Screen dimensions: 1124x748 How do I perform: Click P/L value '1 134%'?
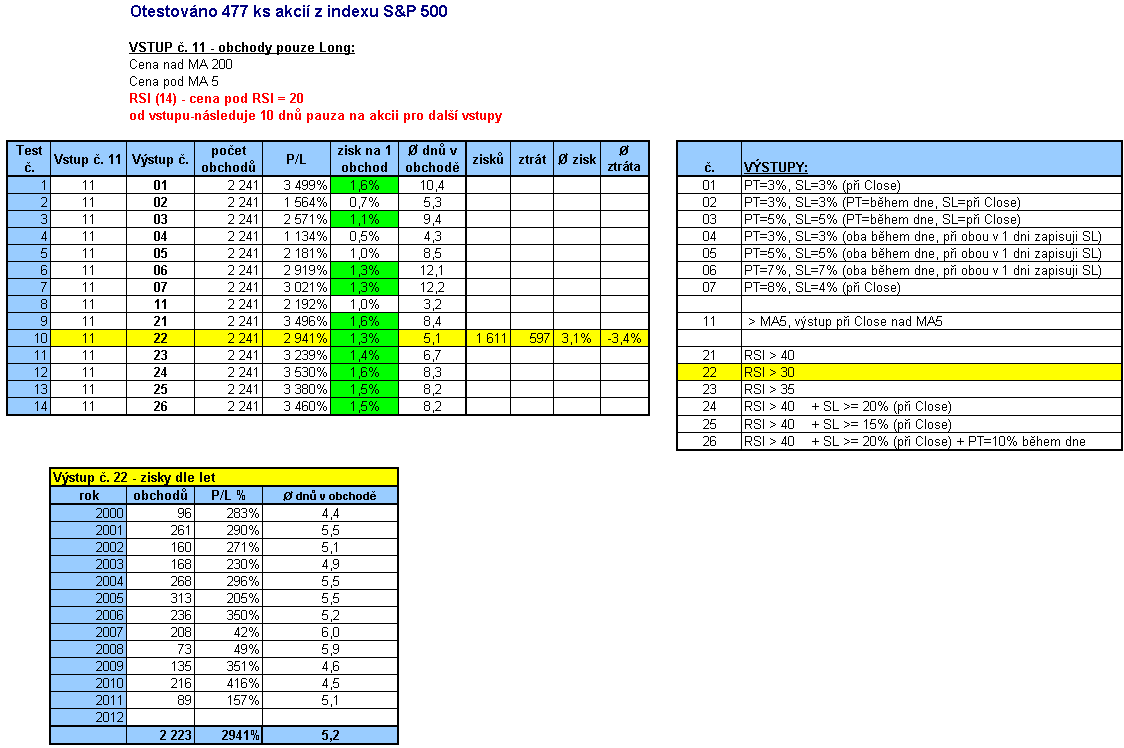click(296, 236)
